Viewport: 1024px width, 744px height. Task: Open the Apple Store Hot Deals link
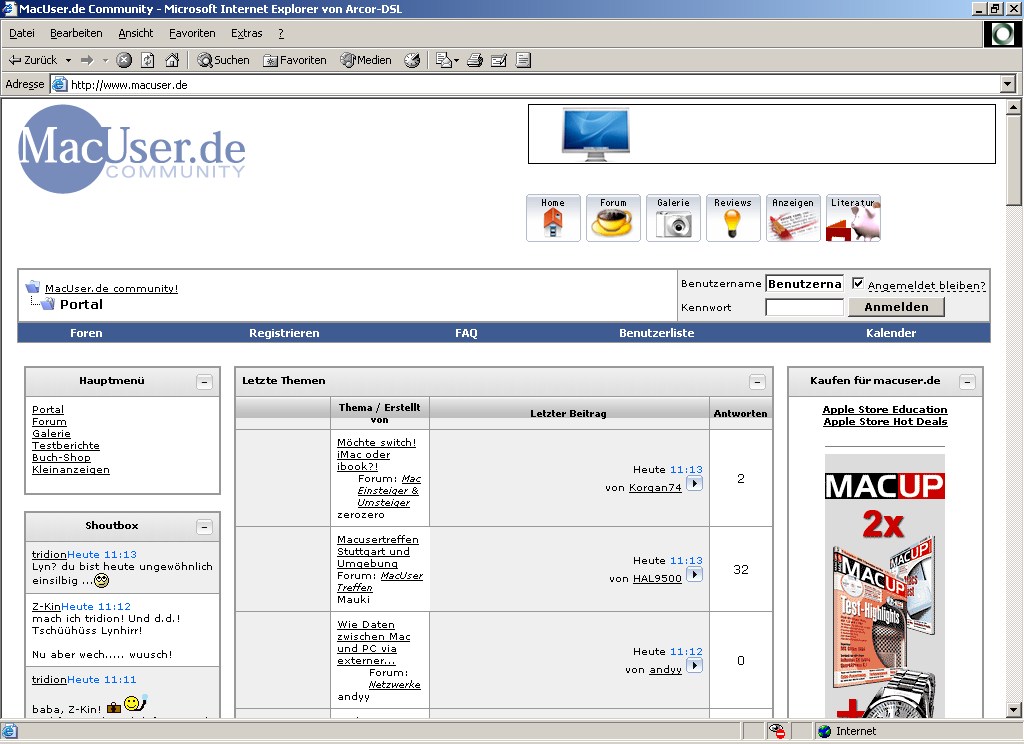pos(885,421)
